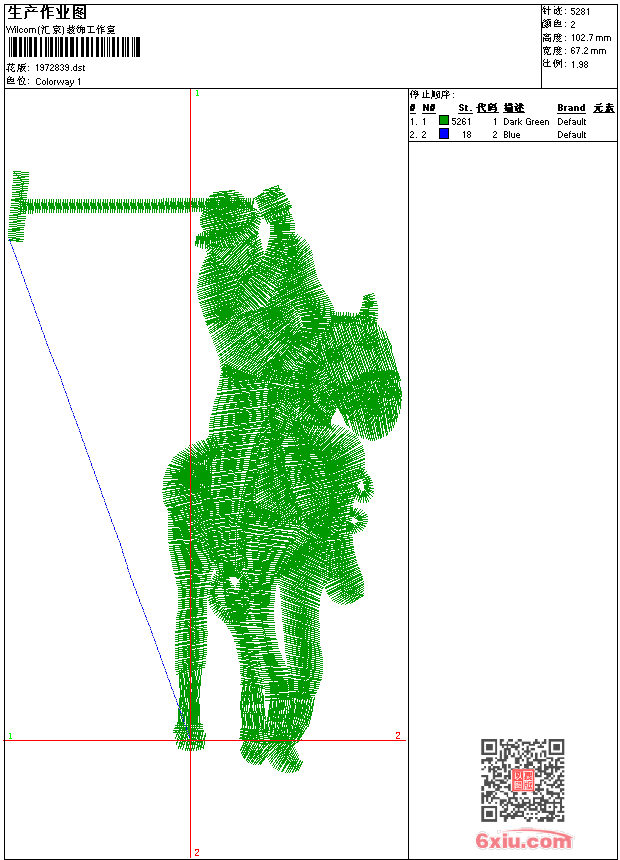This screenshot has height=860, width=620.
Task: Click the colors count '颜色: 2'
Action: pyautogui.click(x=559, y=25)
